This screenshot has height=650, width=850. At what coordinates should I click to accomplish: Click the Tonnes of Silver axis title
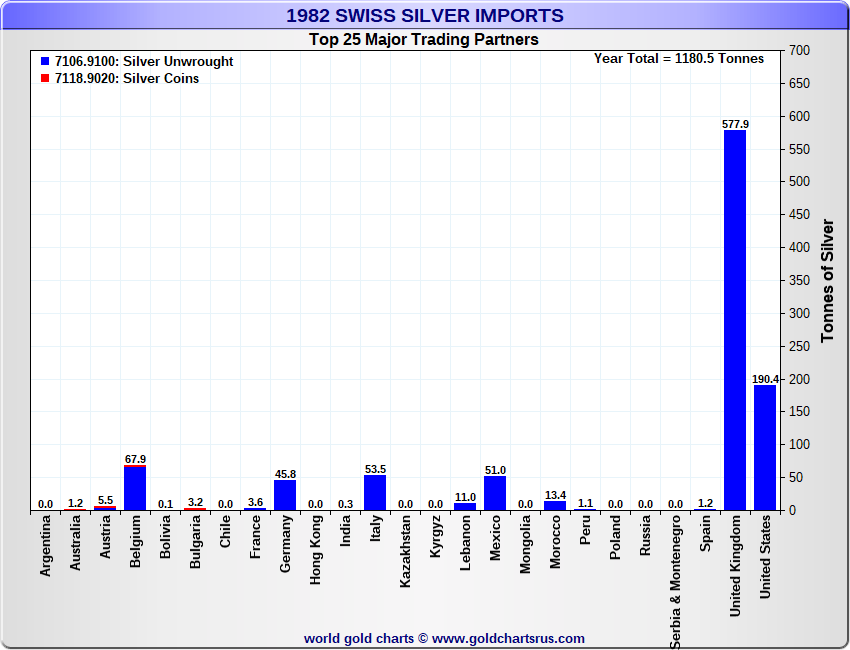827,280
